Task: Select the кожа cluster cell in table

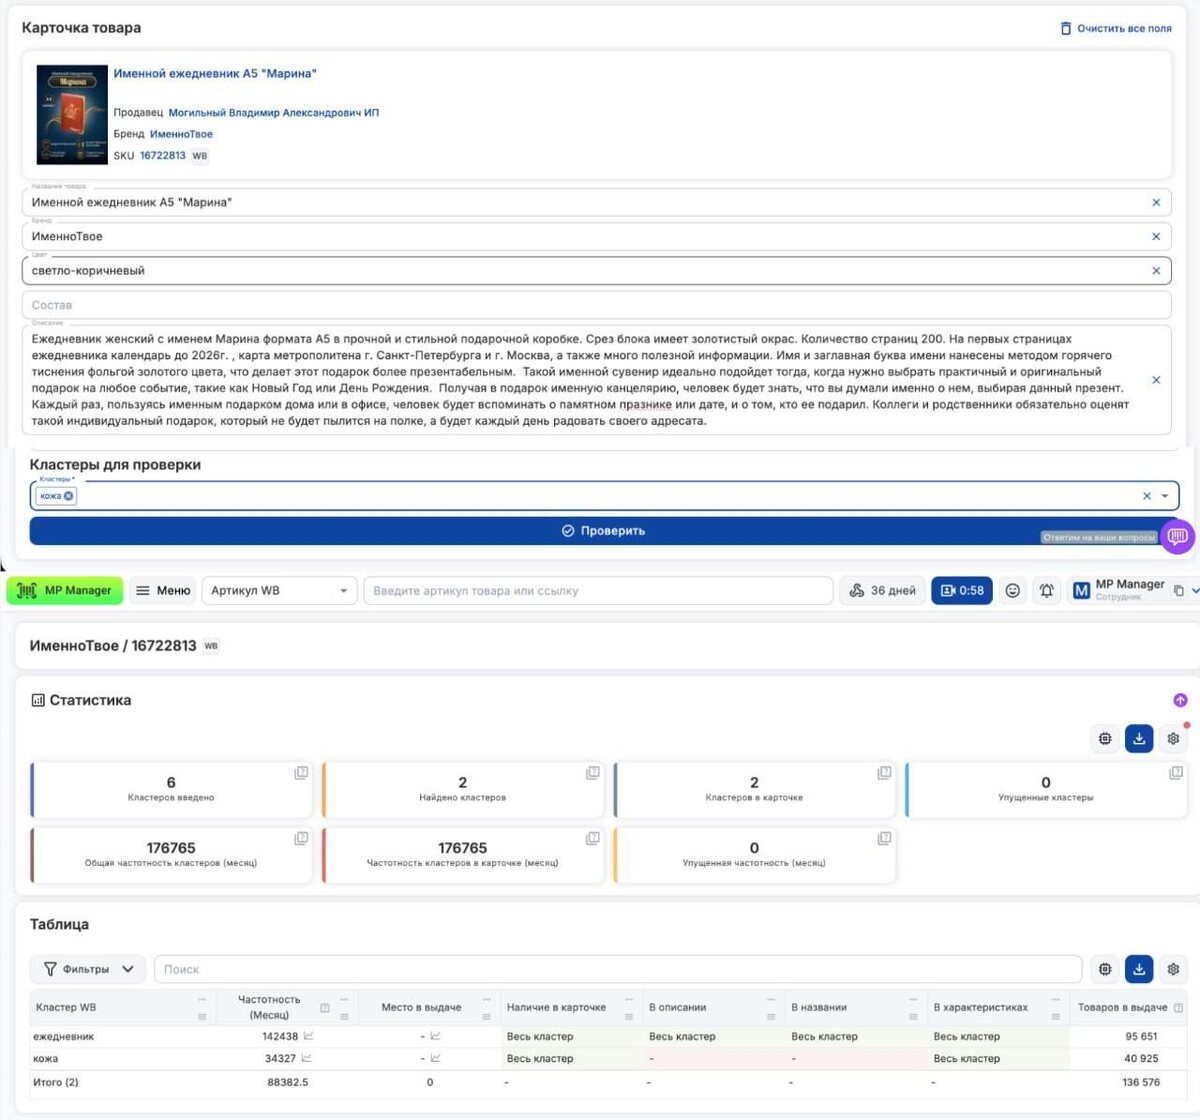Action: coord(46,1058)
